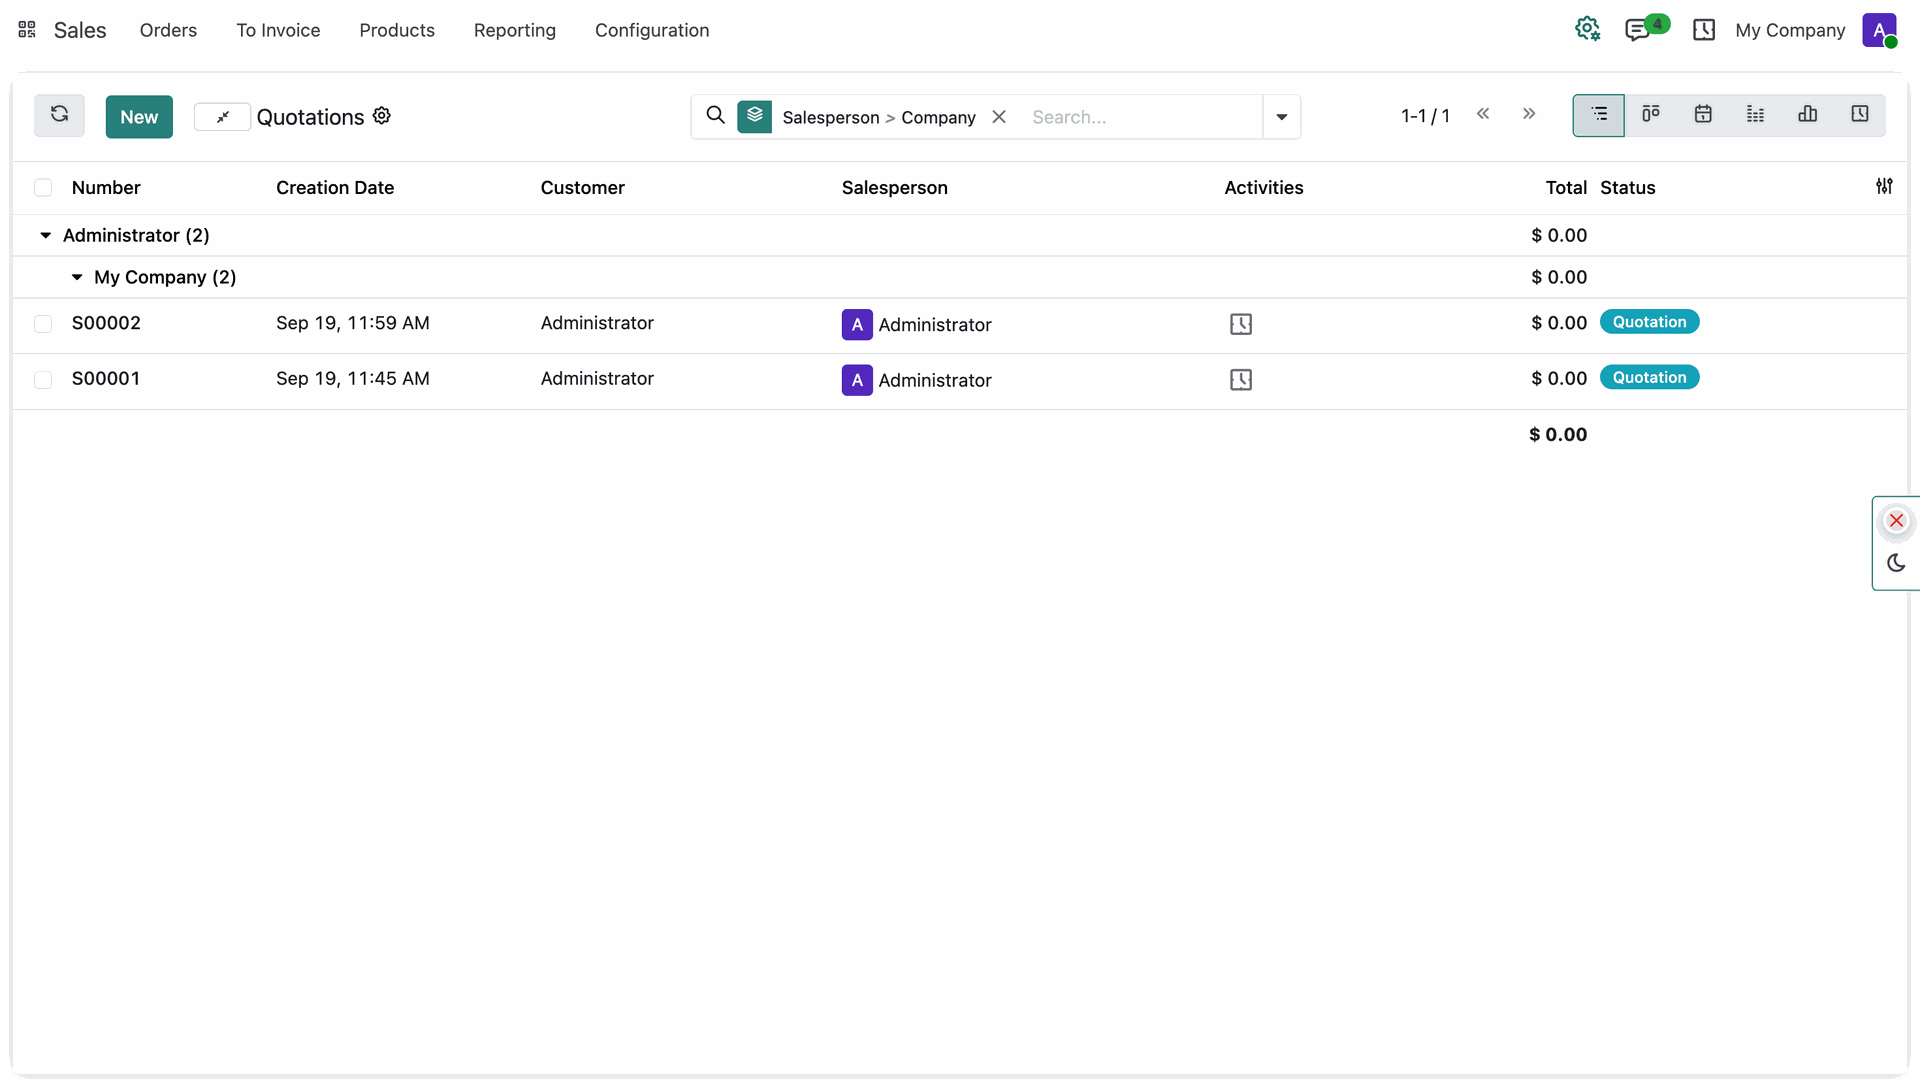
Task: Click the refresh icon button
Action: coord(59,116)
